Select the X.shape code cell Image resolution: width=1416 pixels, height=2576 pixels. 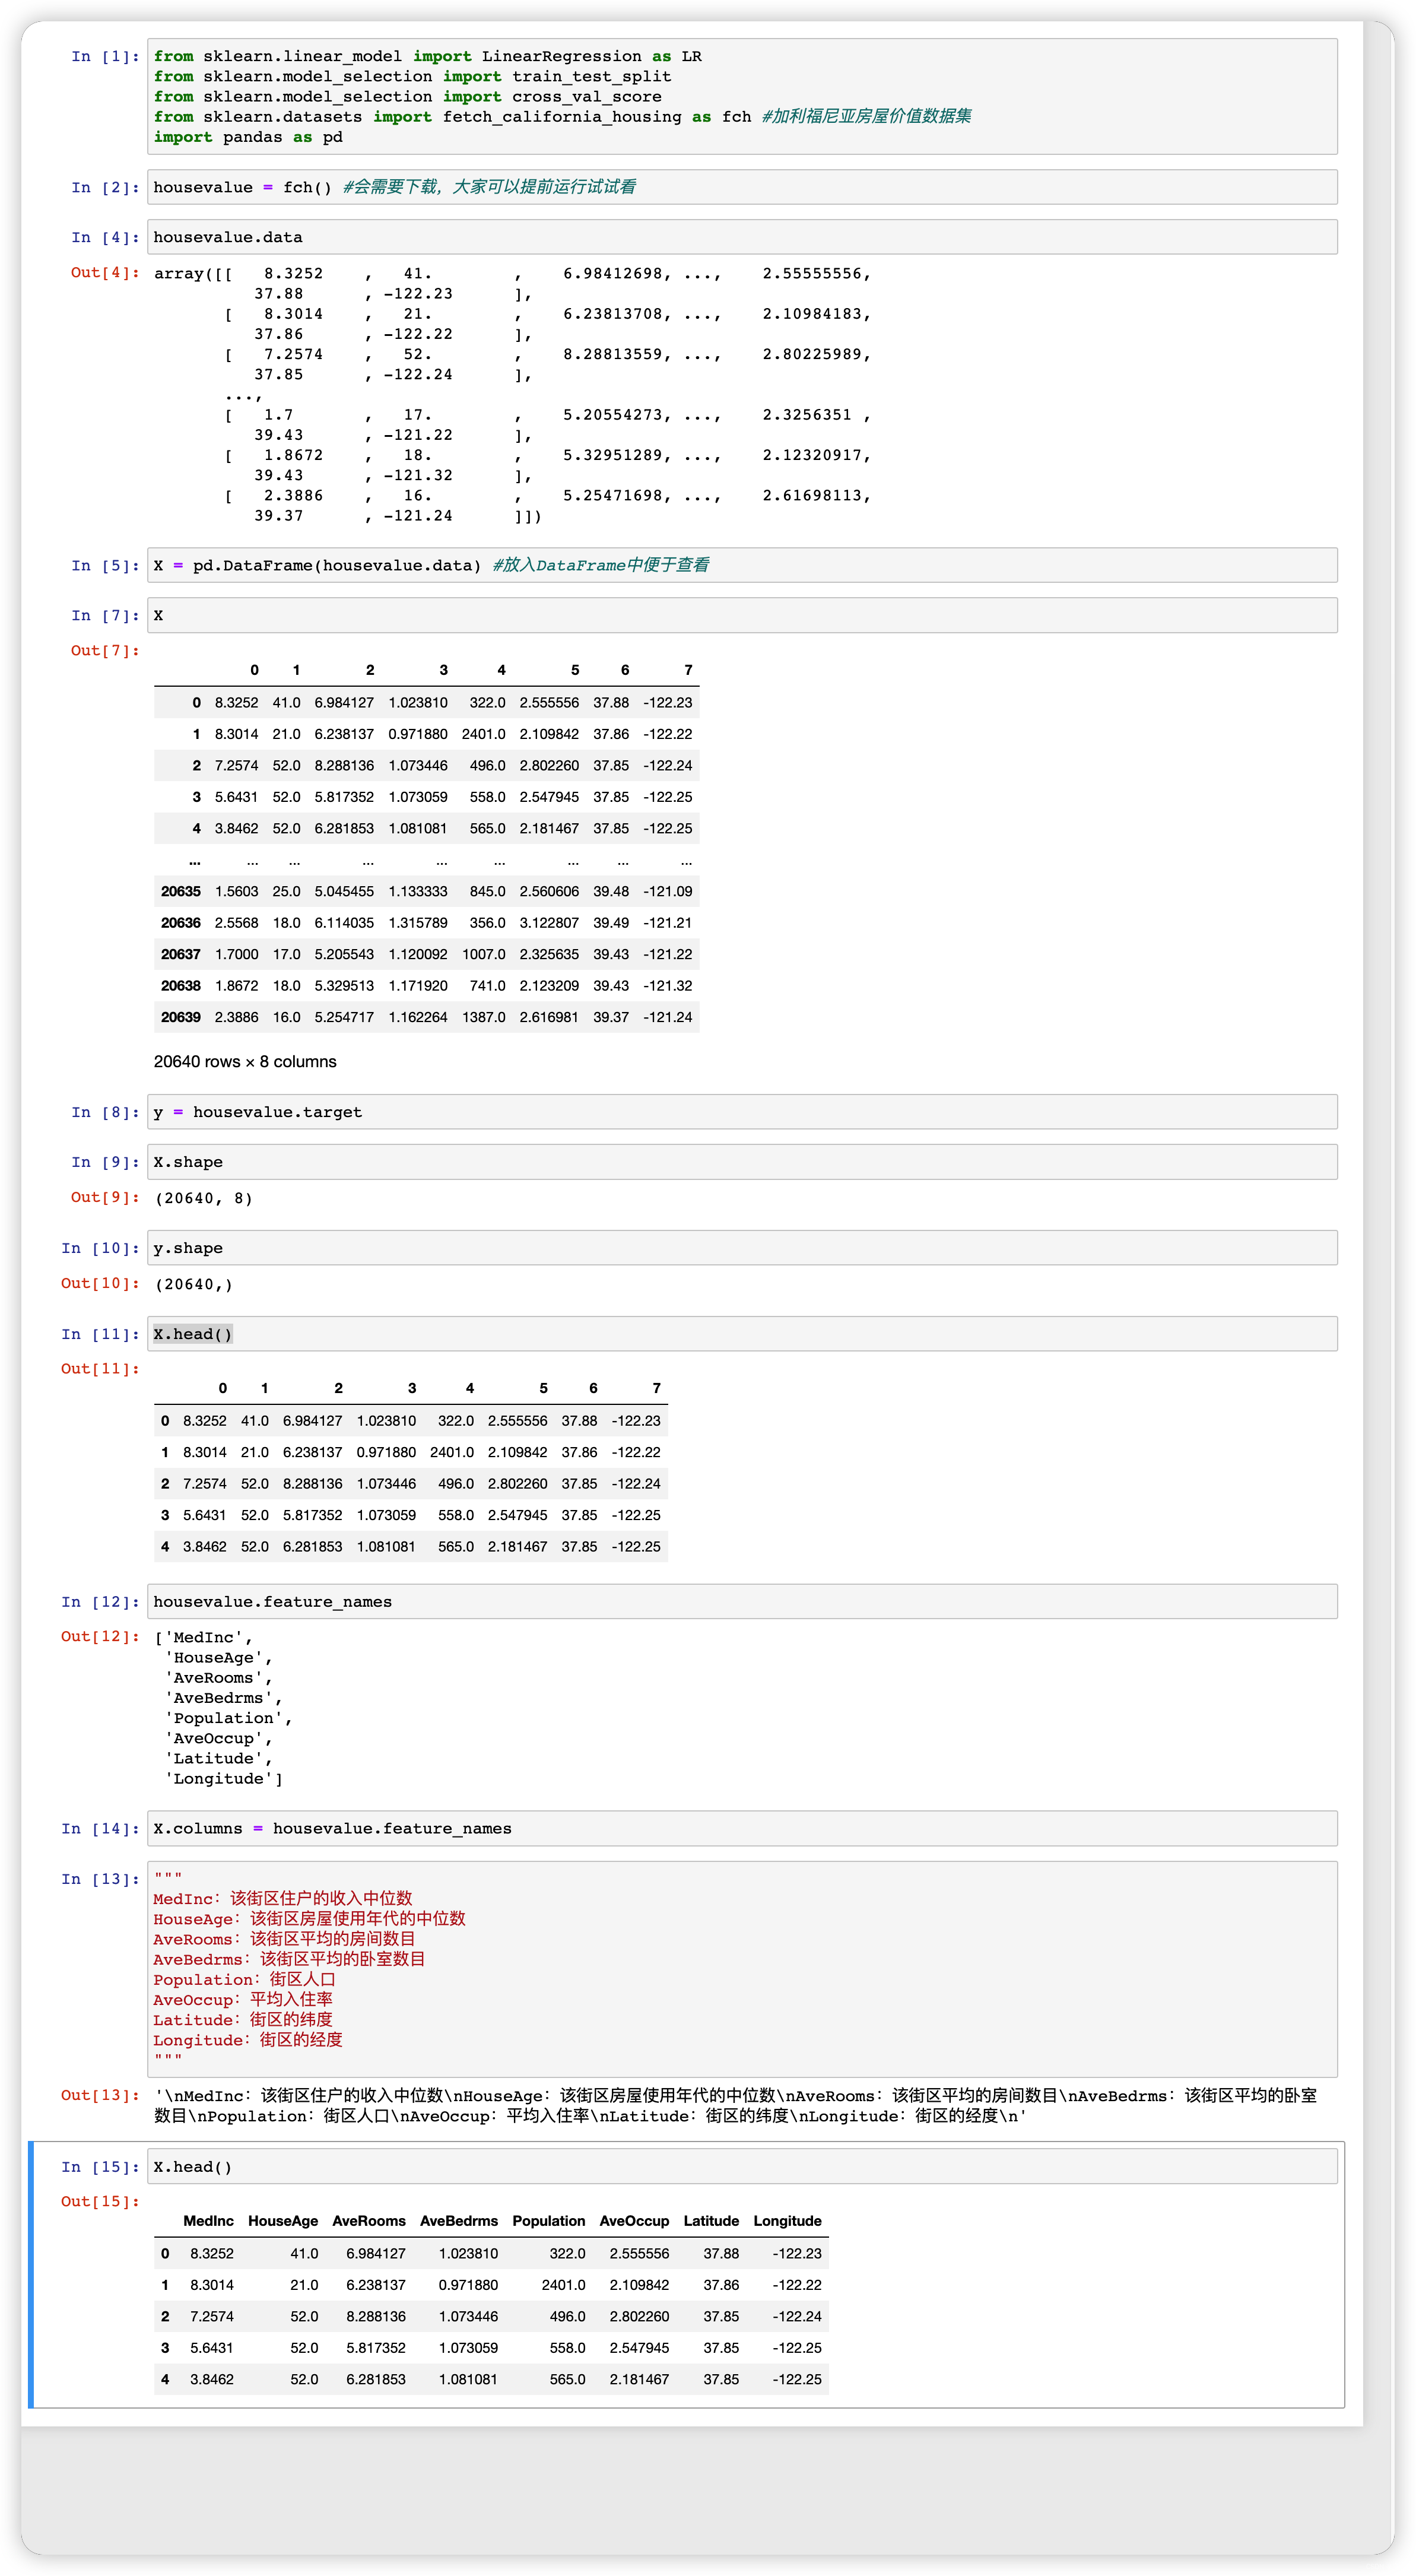coord(742,1162)
